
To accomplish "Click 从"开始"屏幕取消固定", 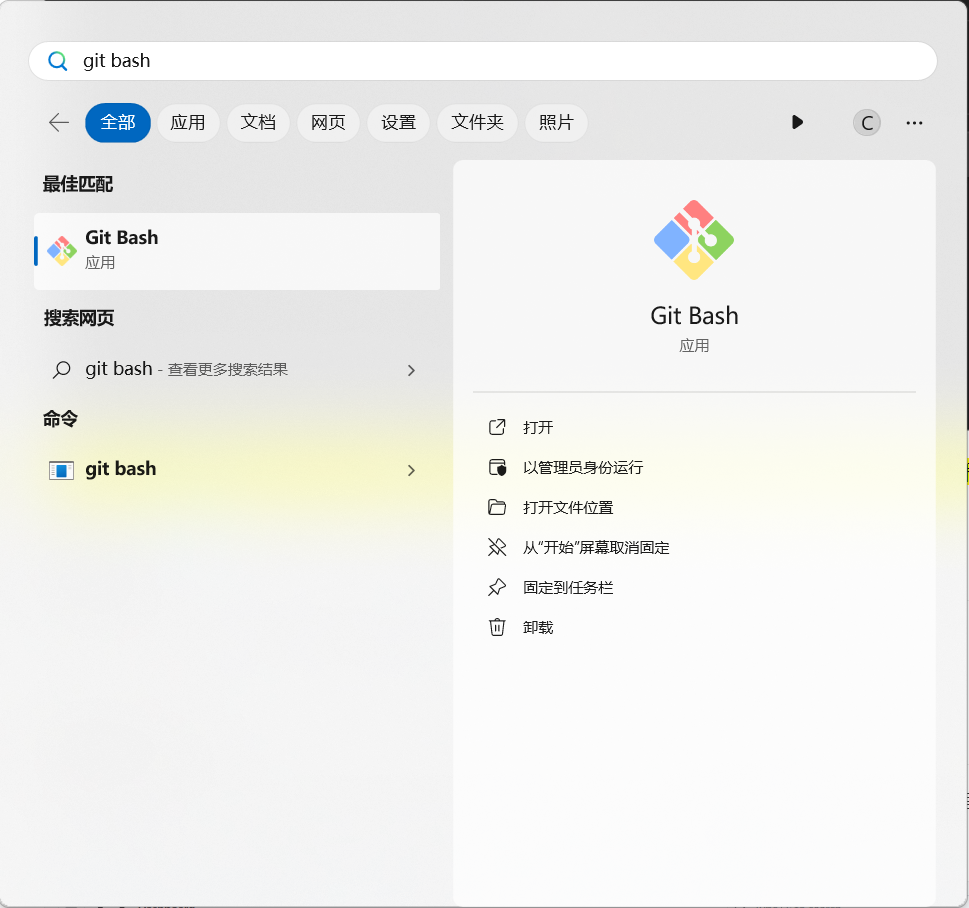I will (596, 548).
